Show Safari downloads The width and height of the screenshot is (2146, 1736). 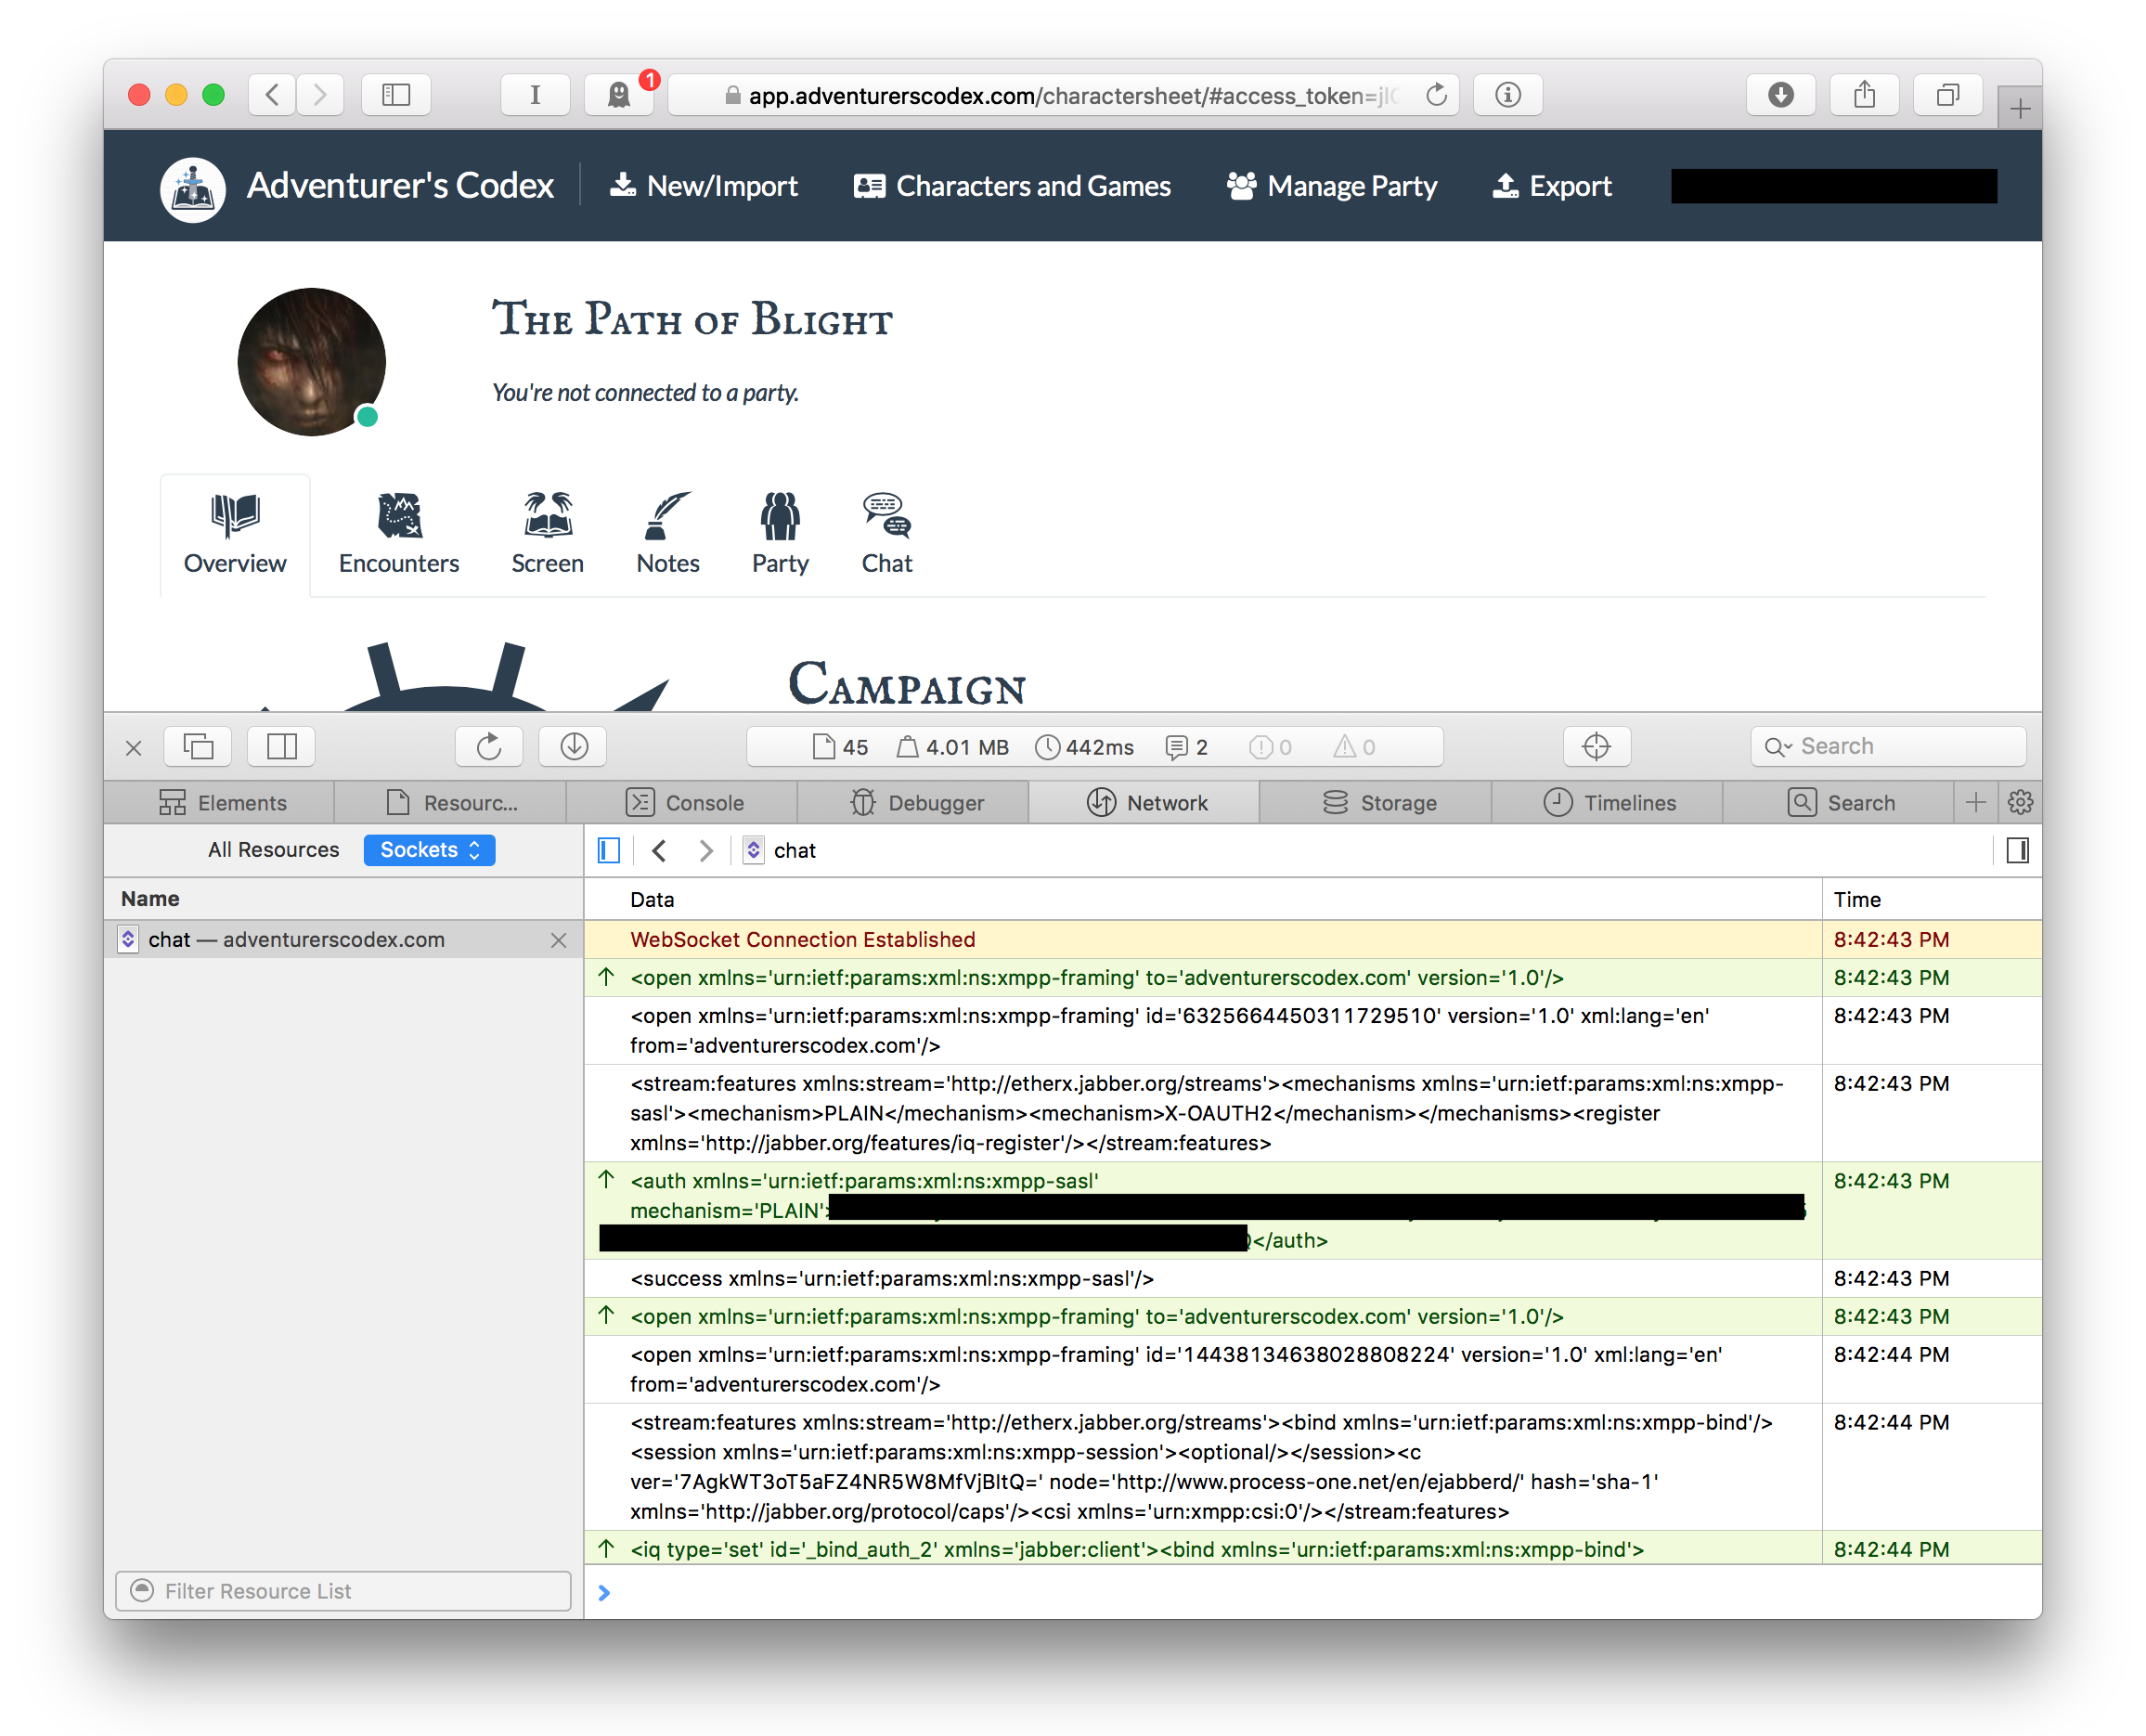click(1780, 95)
